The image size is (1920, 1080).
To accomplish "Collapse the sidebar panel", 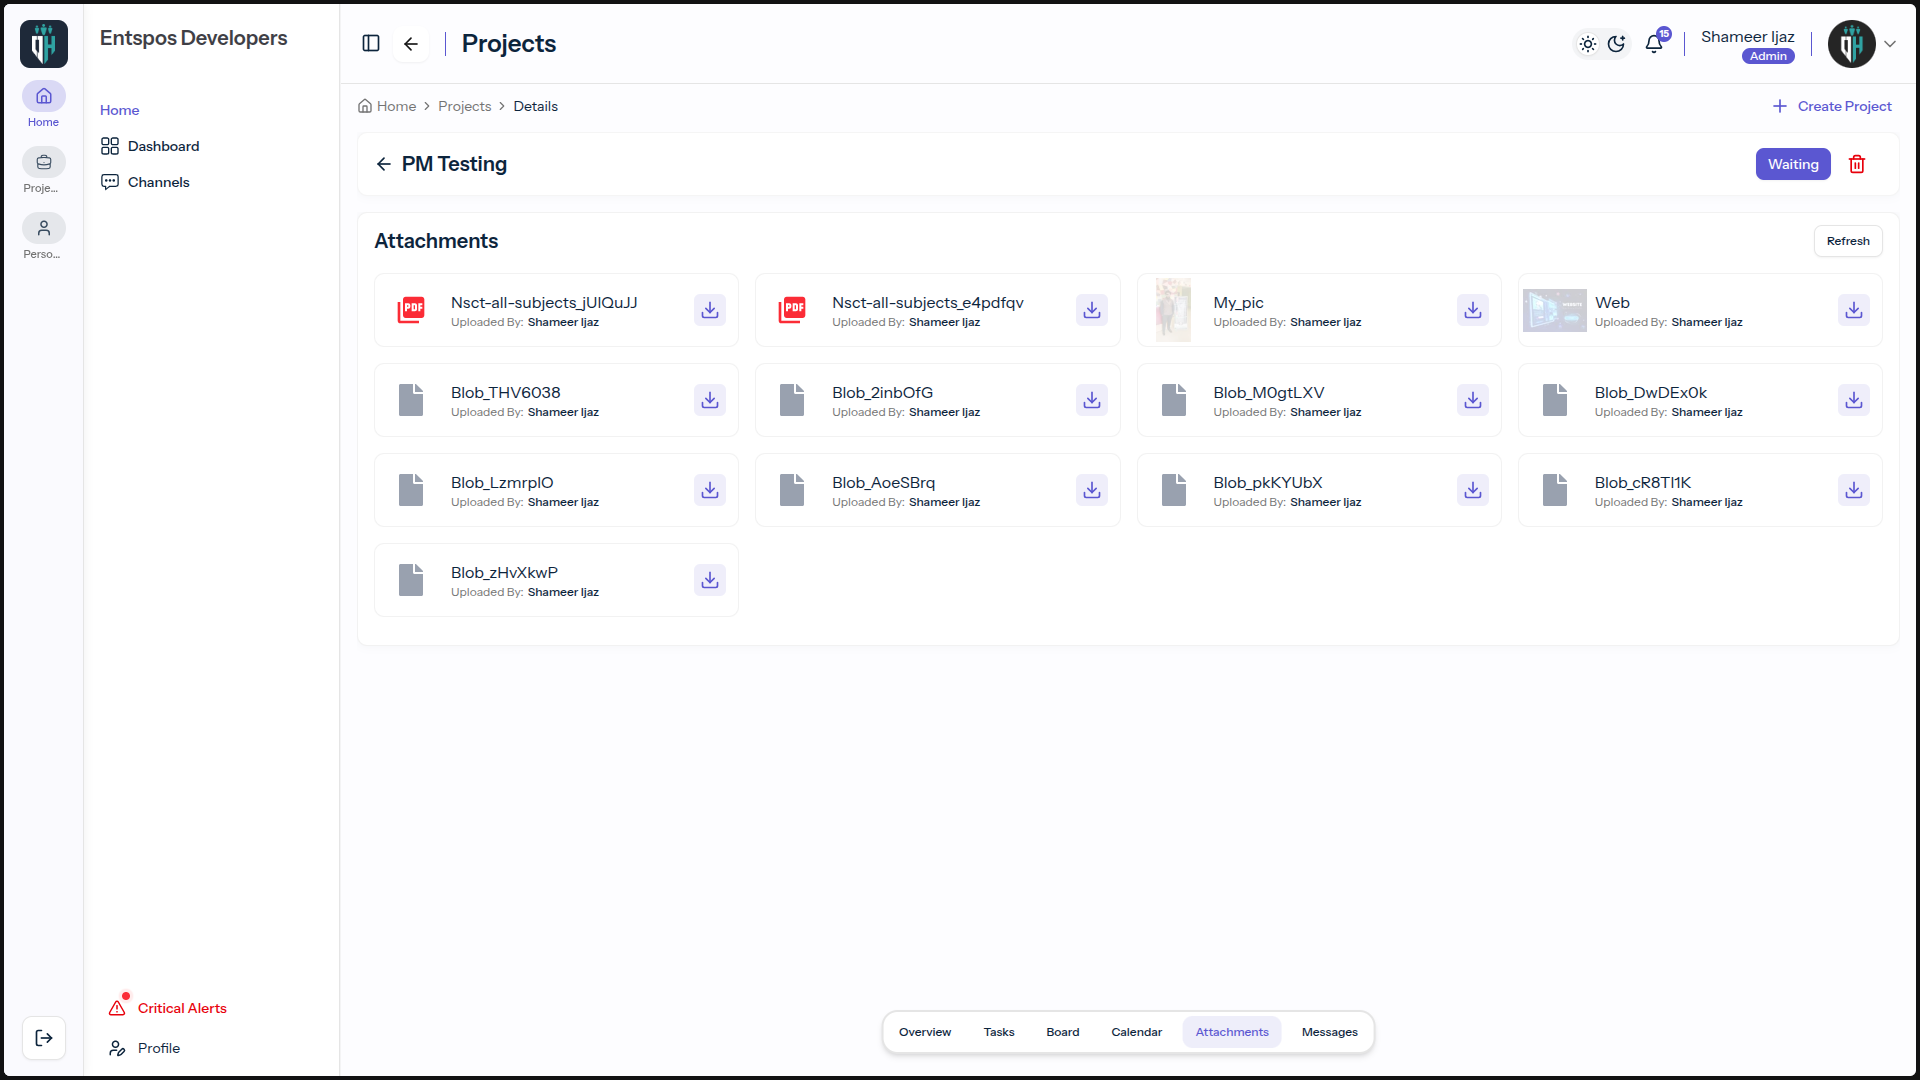I will coord(371,43).
